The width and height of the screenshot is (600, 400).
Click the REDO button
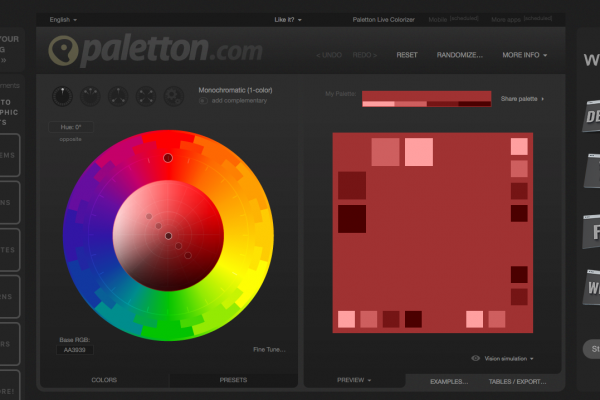point(365,55)
